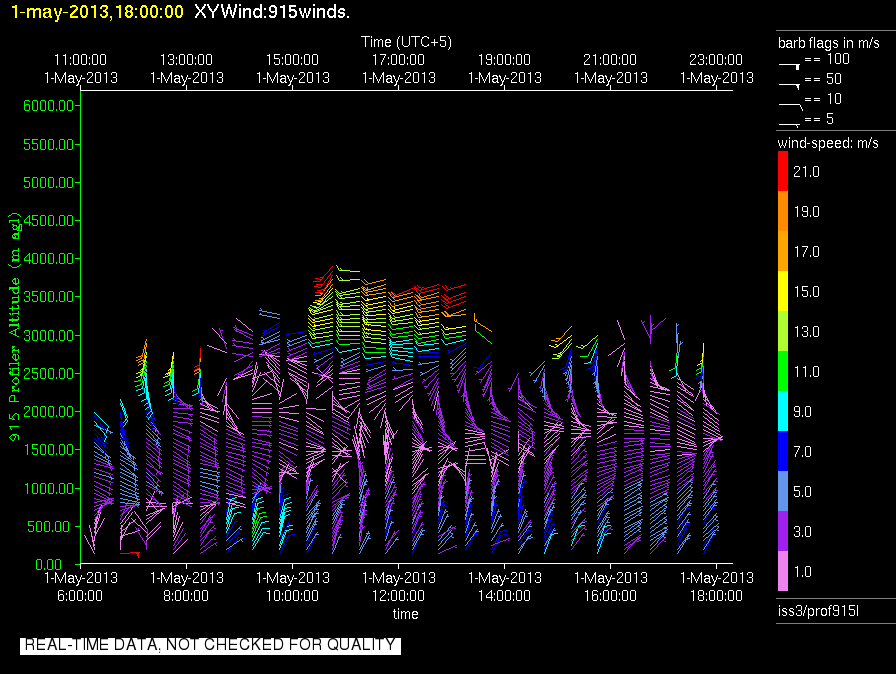Click the Time (UTC+5) axis label
This screenshot has width=896, height=674.
[x=407, y=42]
